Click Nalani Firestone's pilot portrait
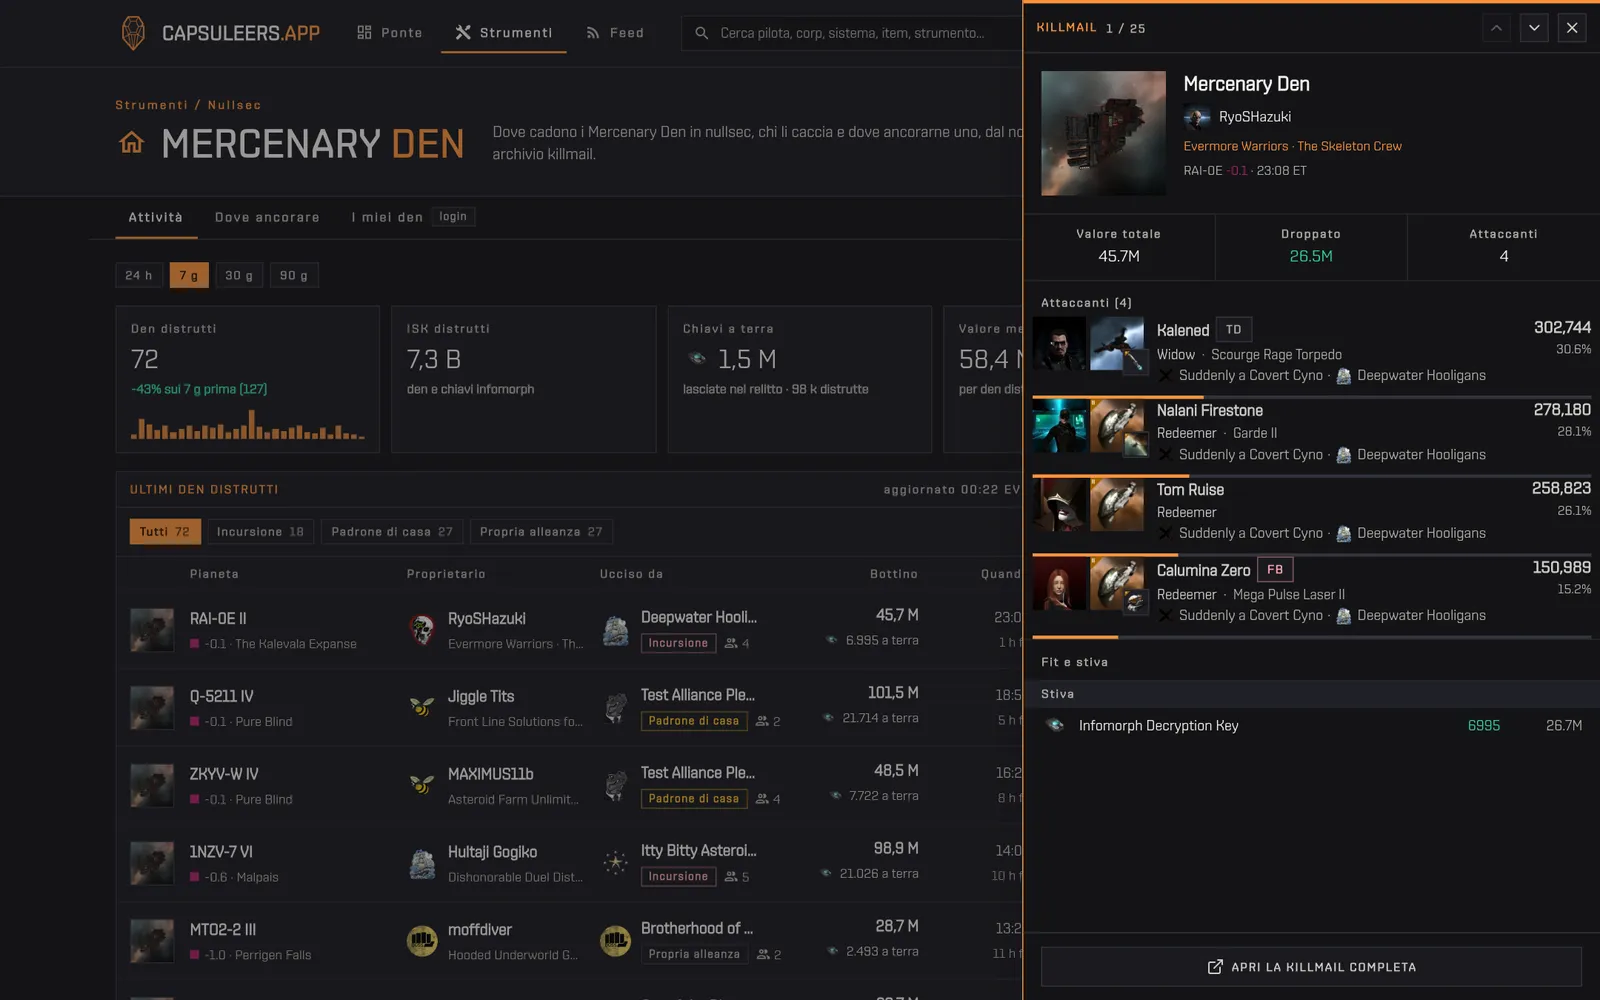The height and width of the screenshot is (1000, 1600). click(x=1059, y=426)
